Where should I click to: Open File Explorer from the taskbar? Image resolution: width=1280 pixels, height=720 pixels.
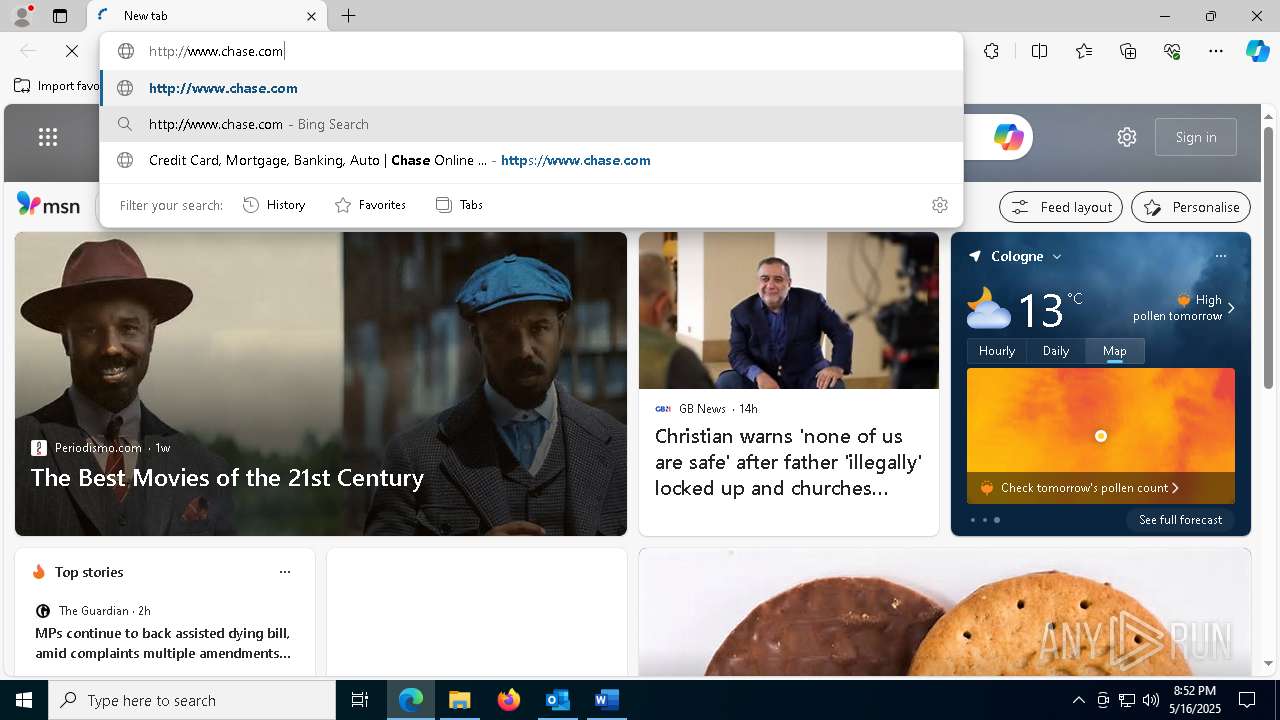(459, 700)
